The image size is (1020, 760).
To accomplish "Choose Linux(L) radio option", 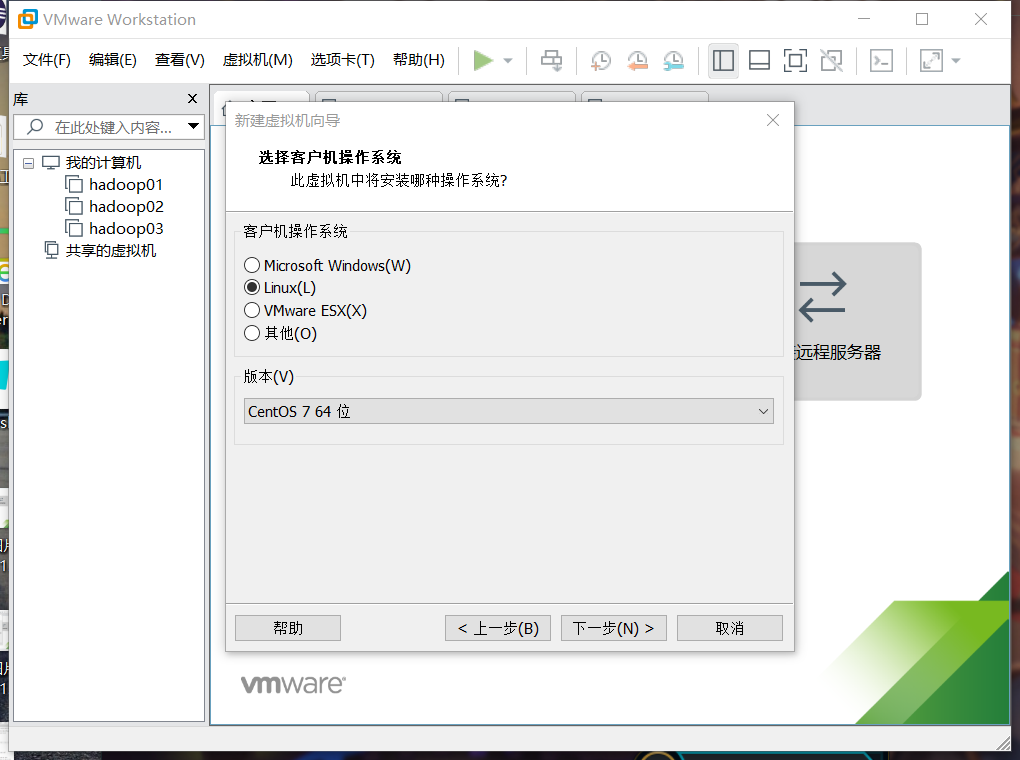I will (x=280, y=288).
